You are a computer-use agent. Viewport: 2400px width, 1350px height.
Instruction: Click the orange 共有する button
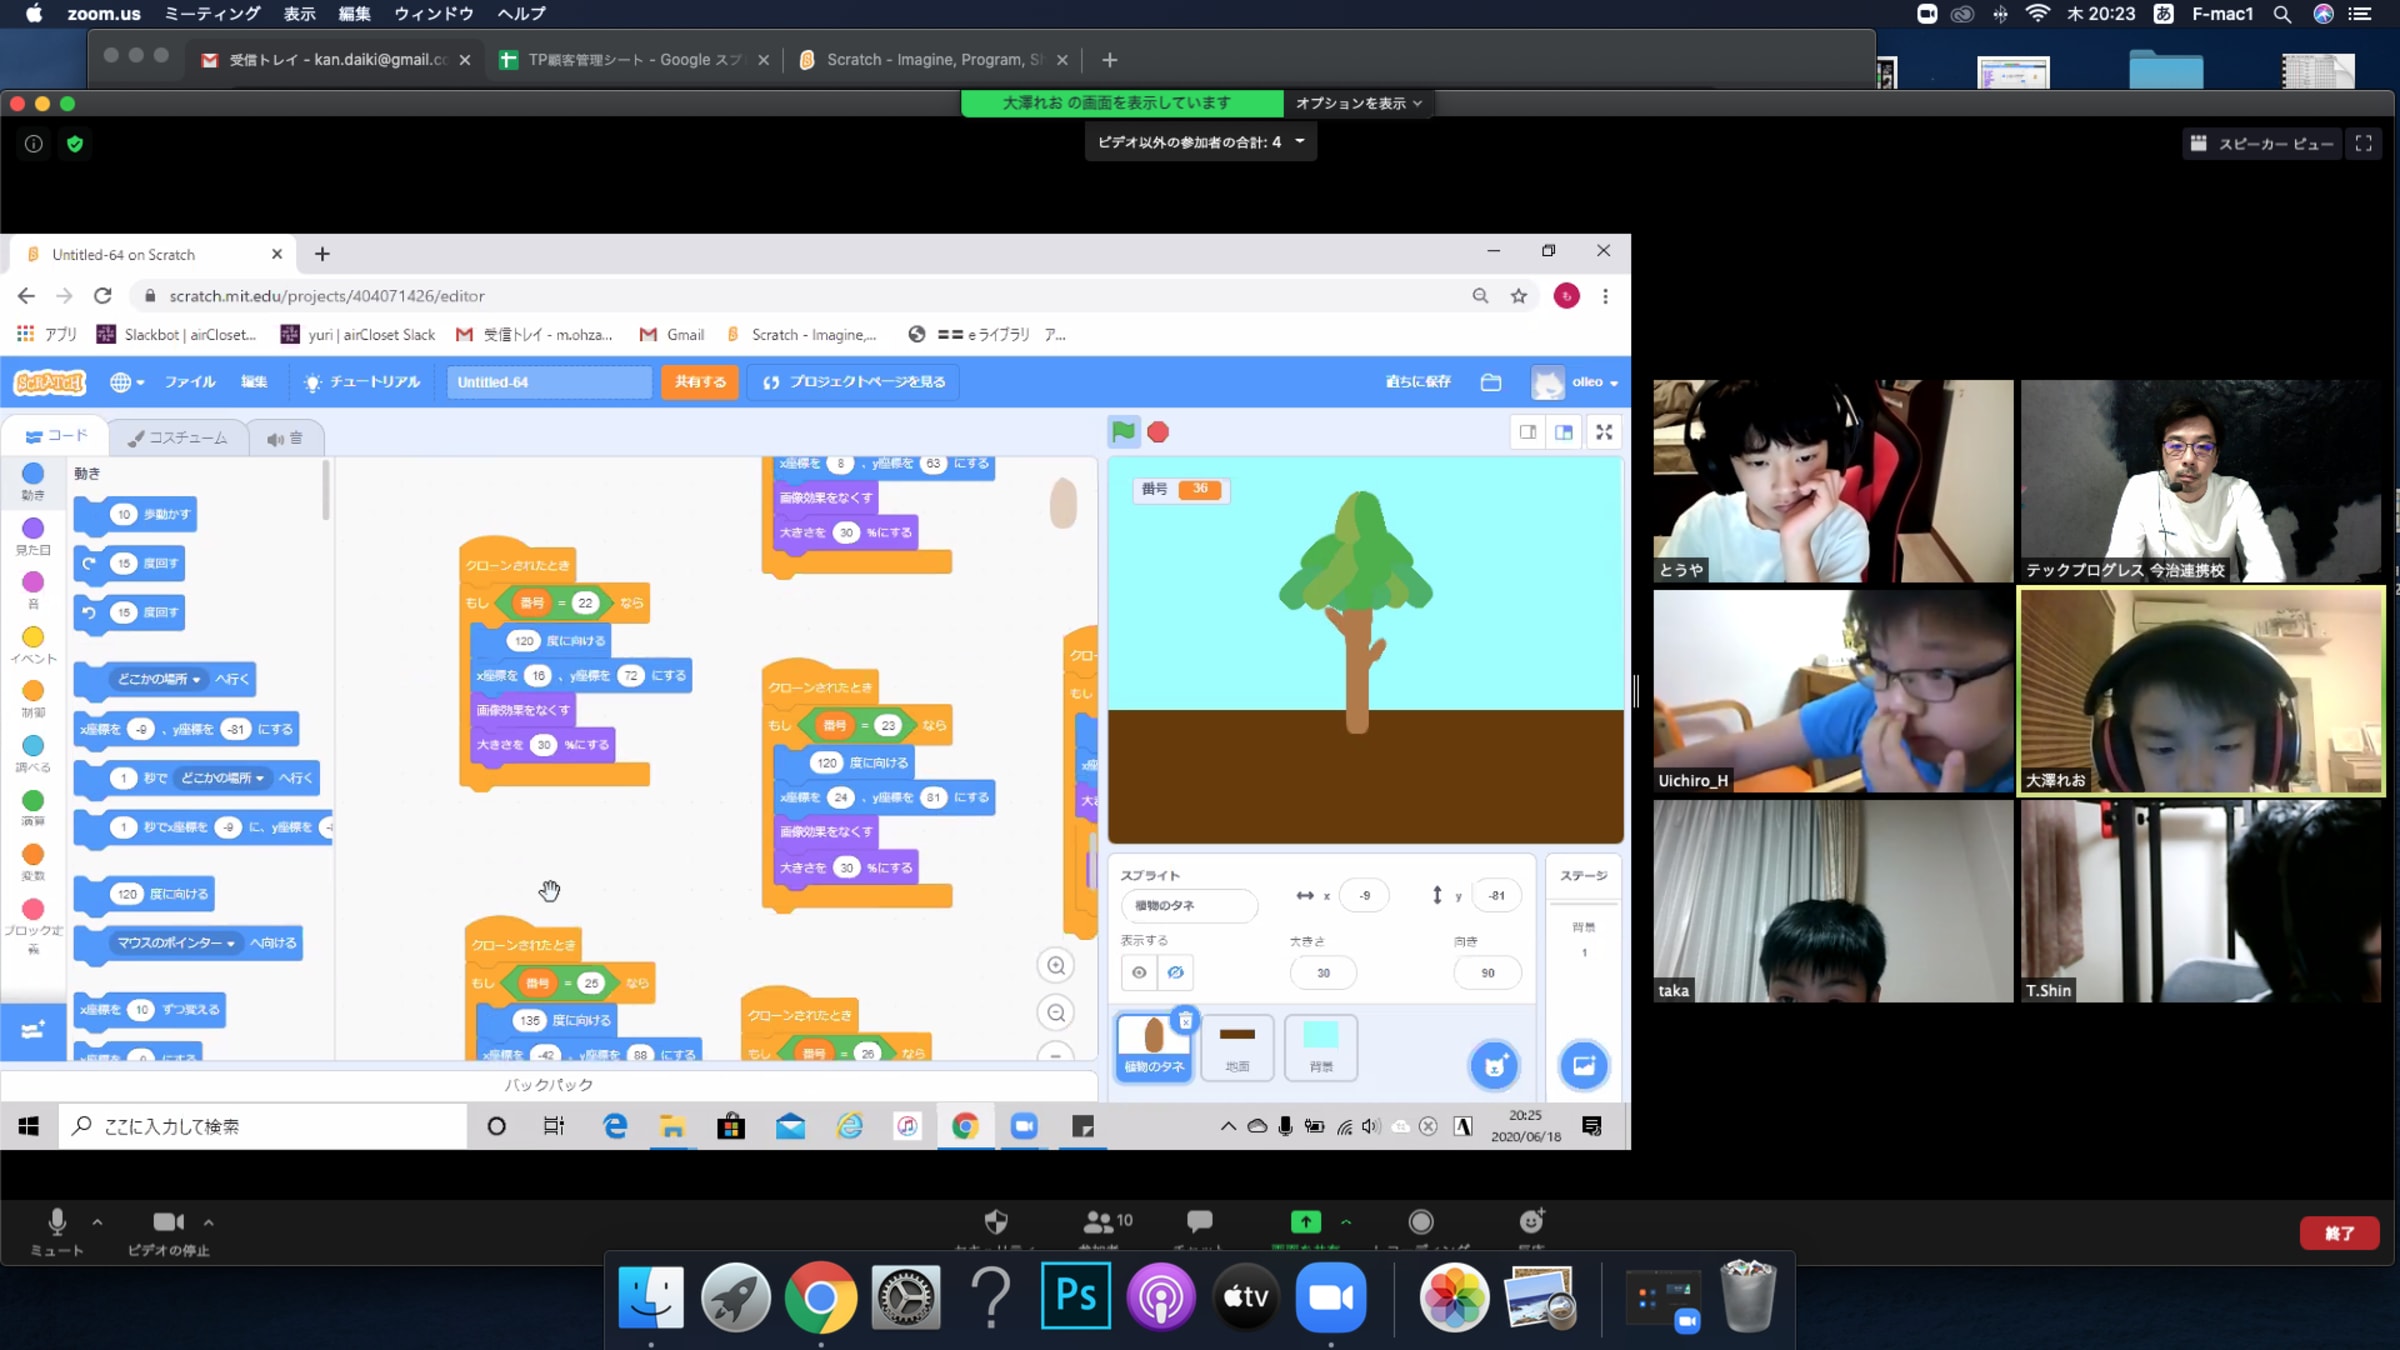[x=700, y=382]
